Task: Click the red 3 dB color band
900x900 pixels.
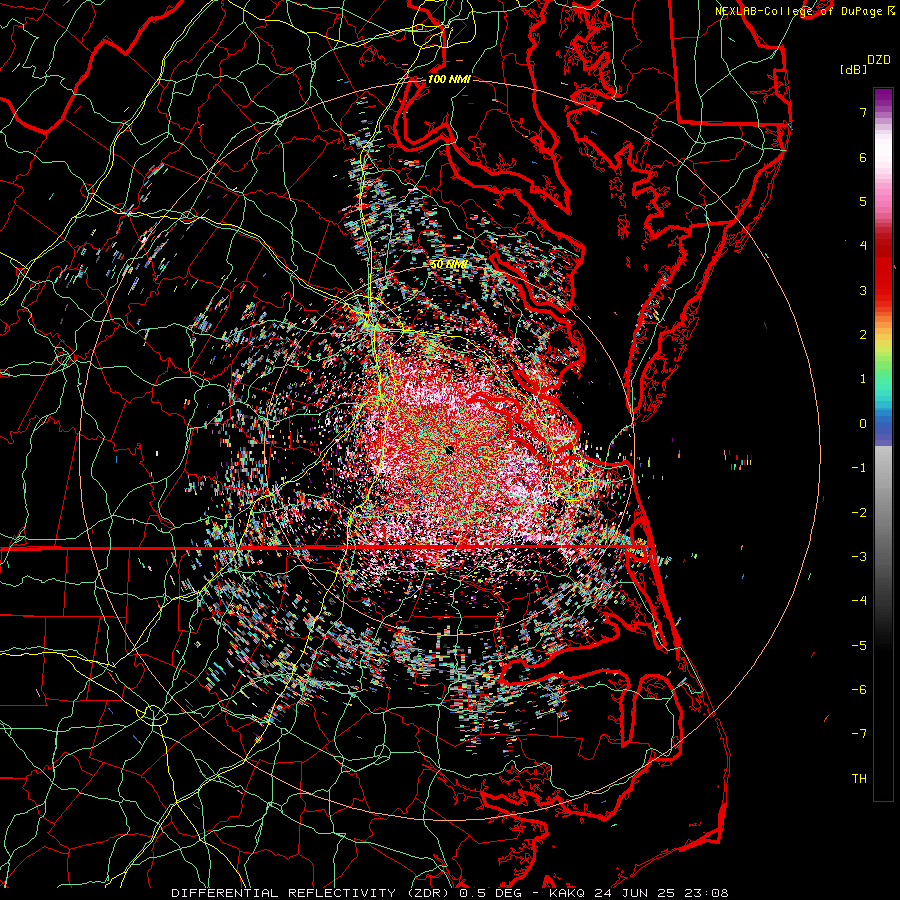Action: point(883,290)
